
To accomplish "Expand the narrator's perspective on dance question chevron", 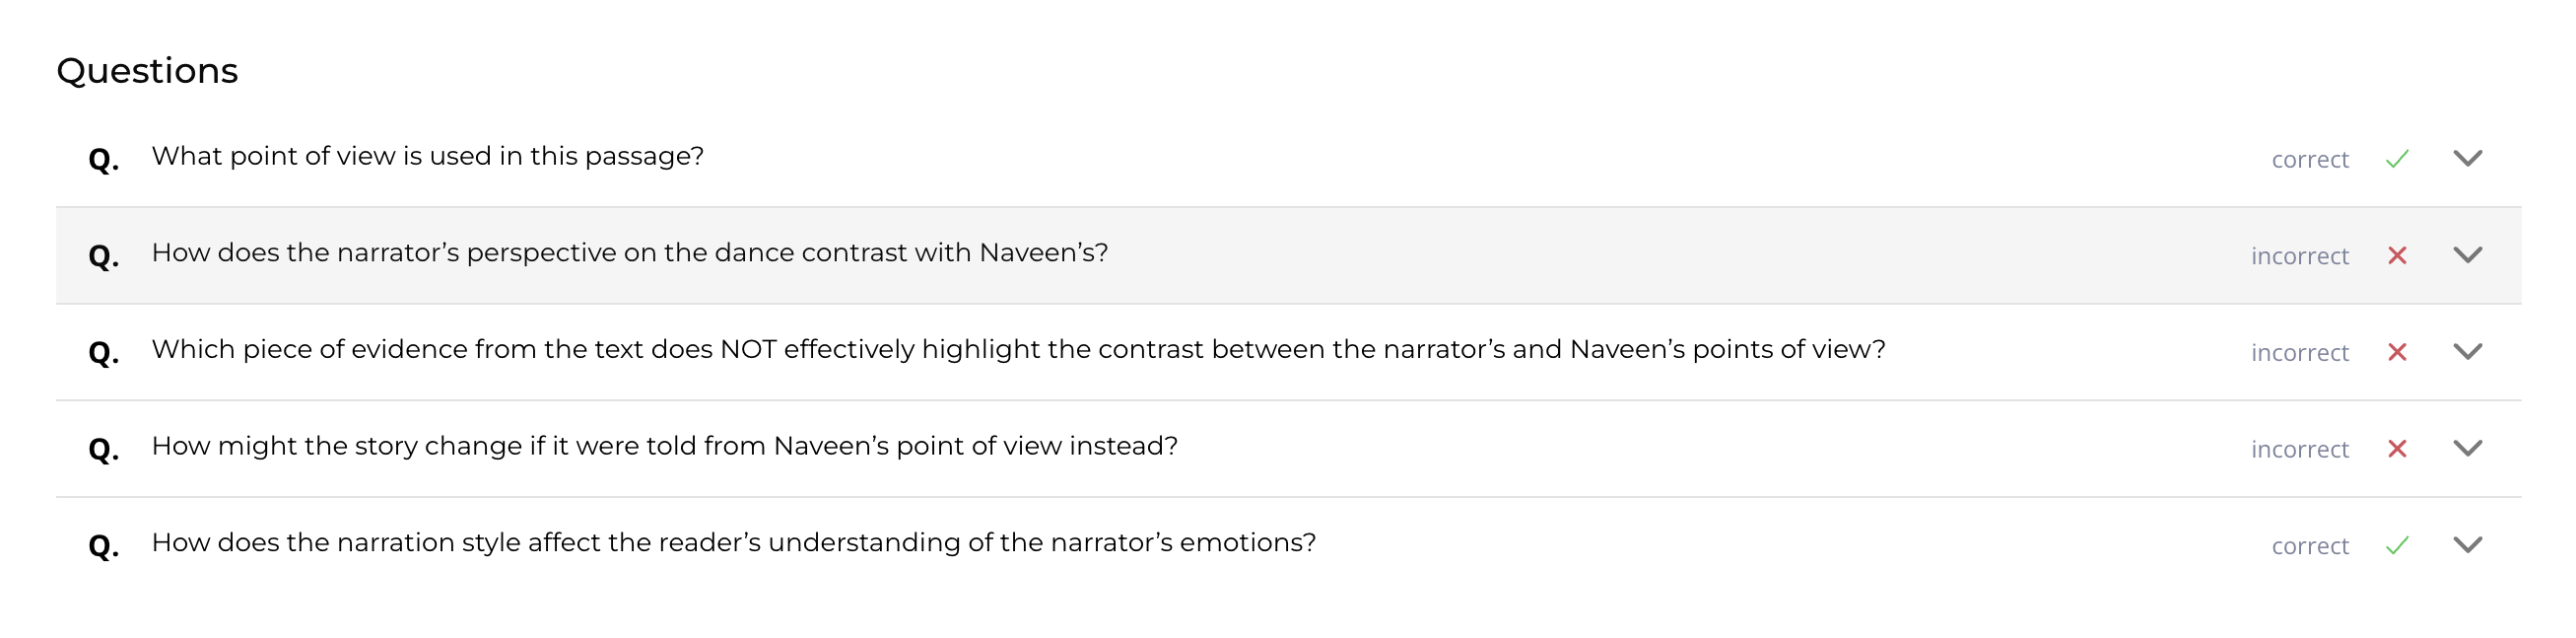I will (x=2467, y=256).
